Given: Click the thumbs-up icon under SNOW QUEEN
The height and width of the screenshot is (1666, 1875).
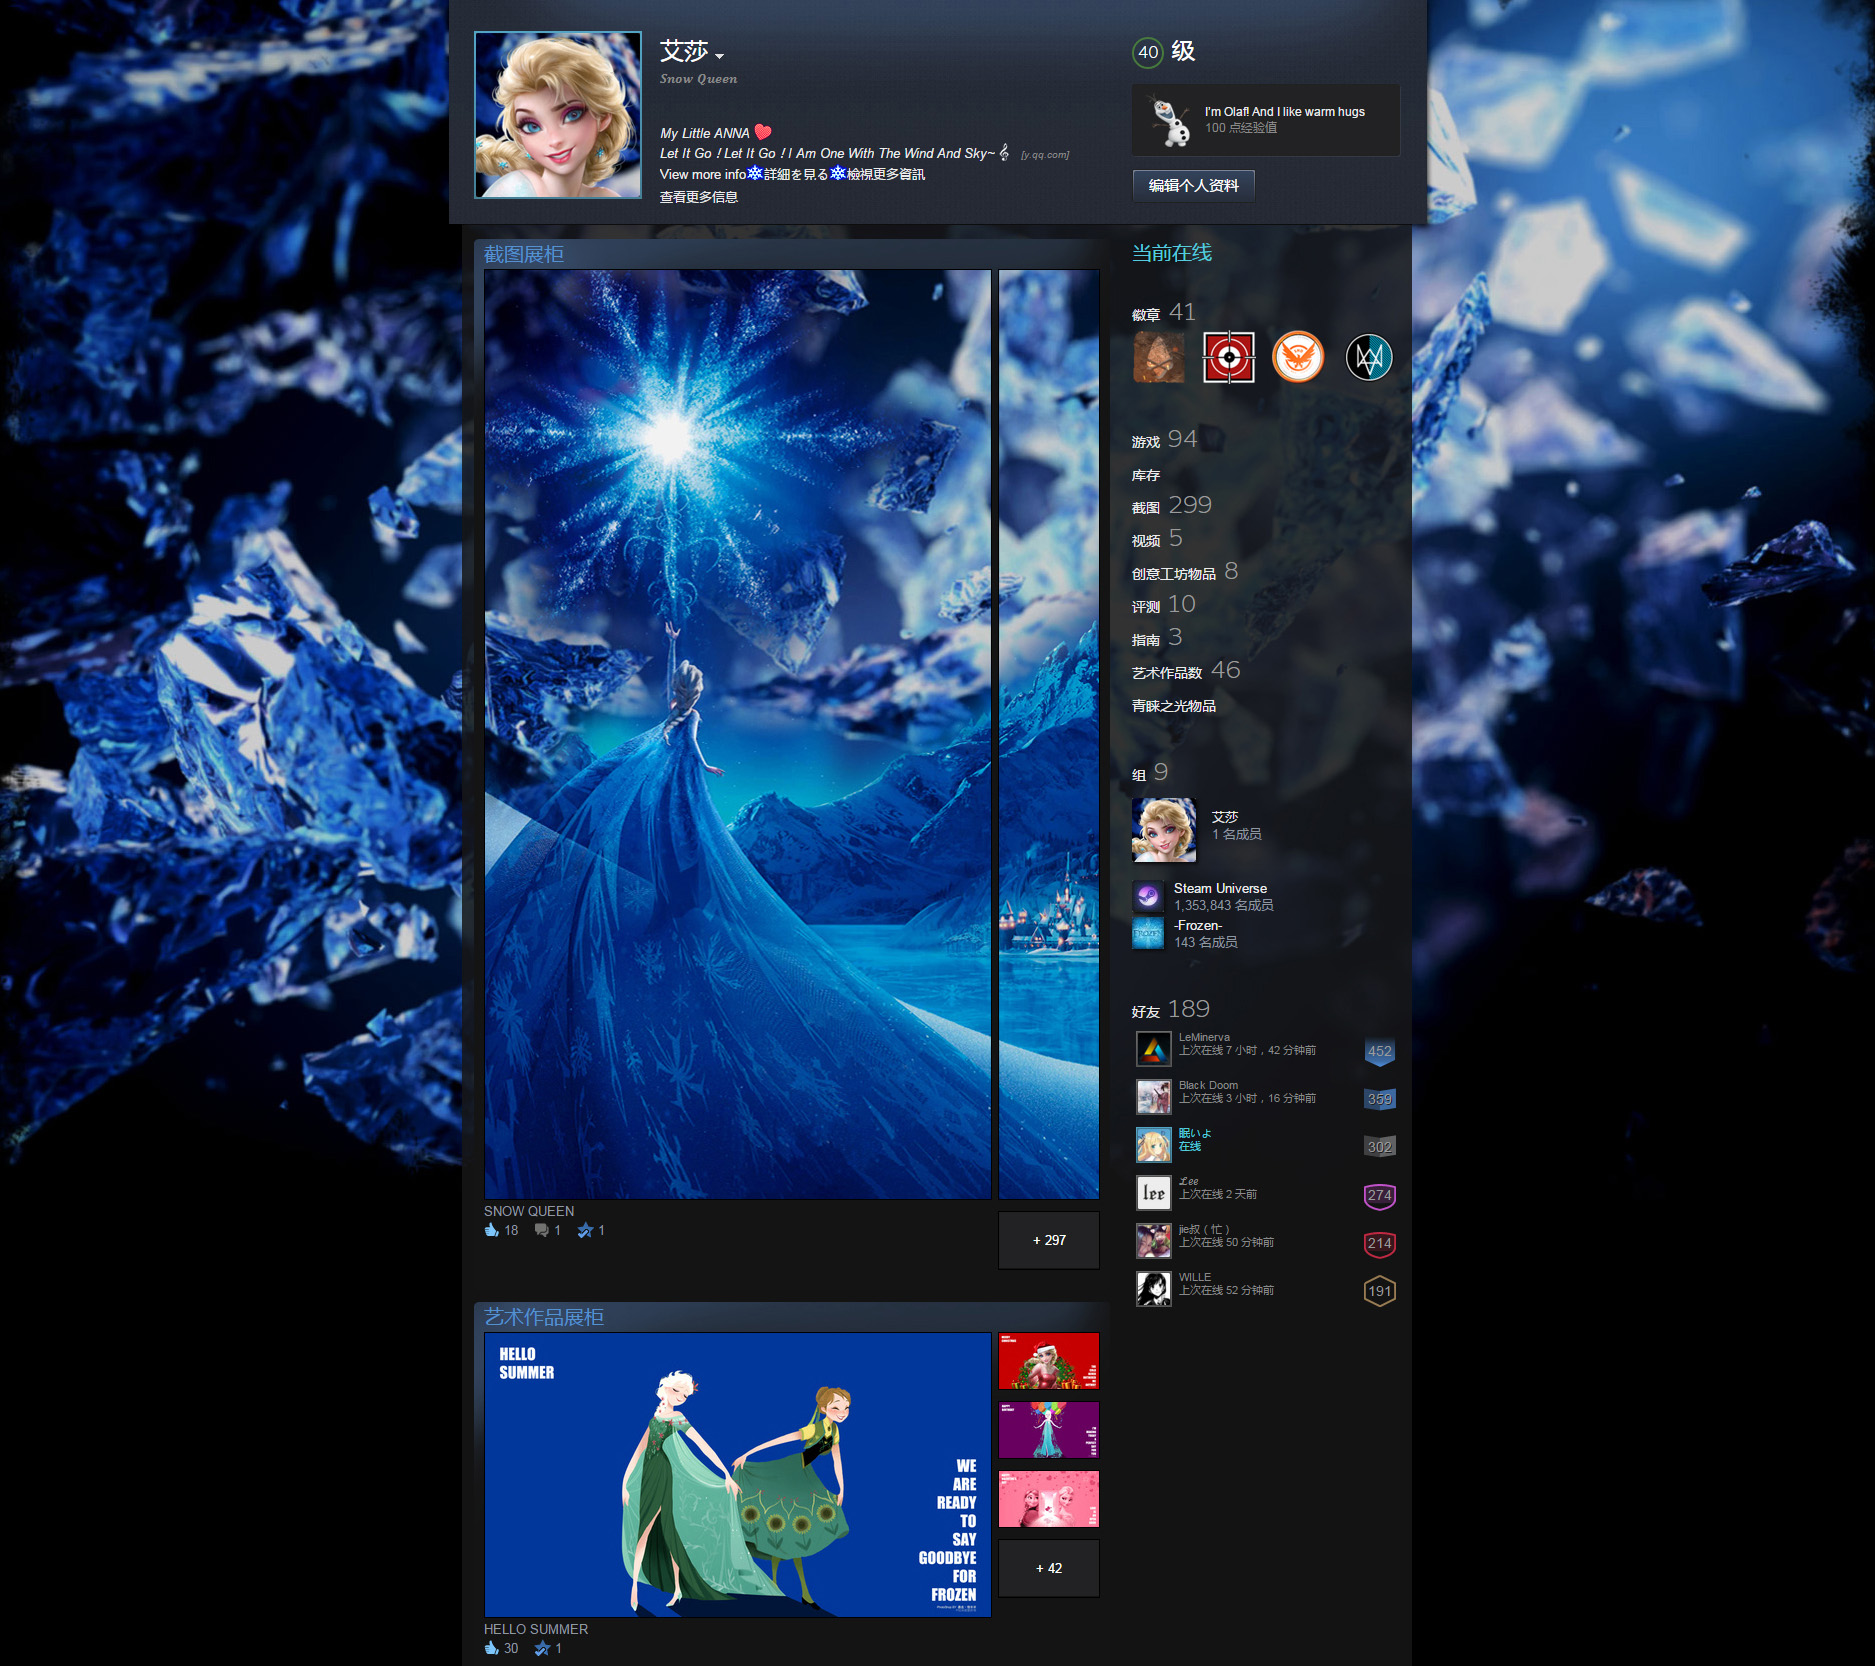Looking at the screenshot, I should 491,1230.
